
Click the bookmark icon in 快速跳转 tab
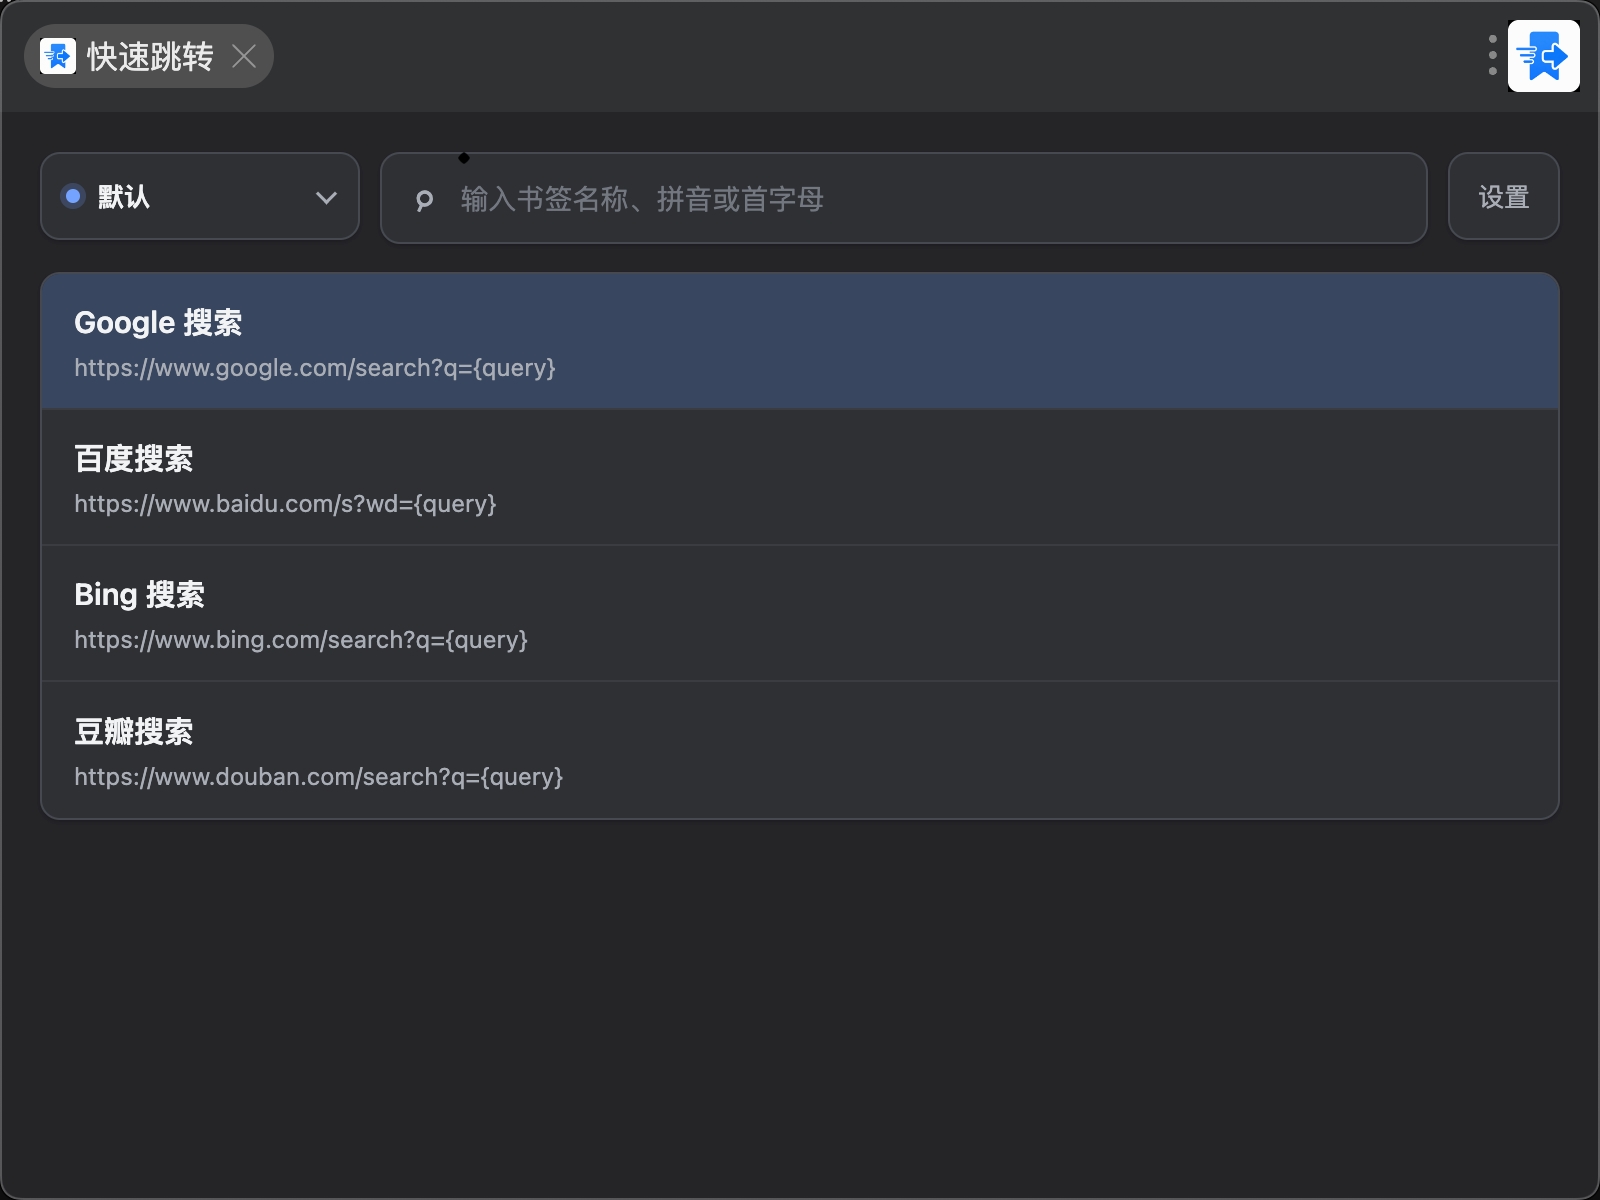click(x=58, y=56)
